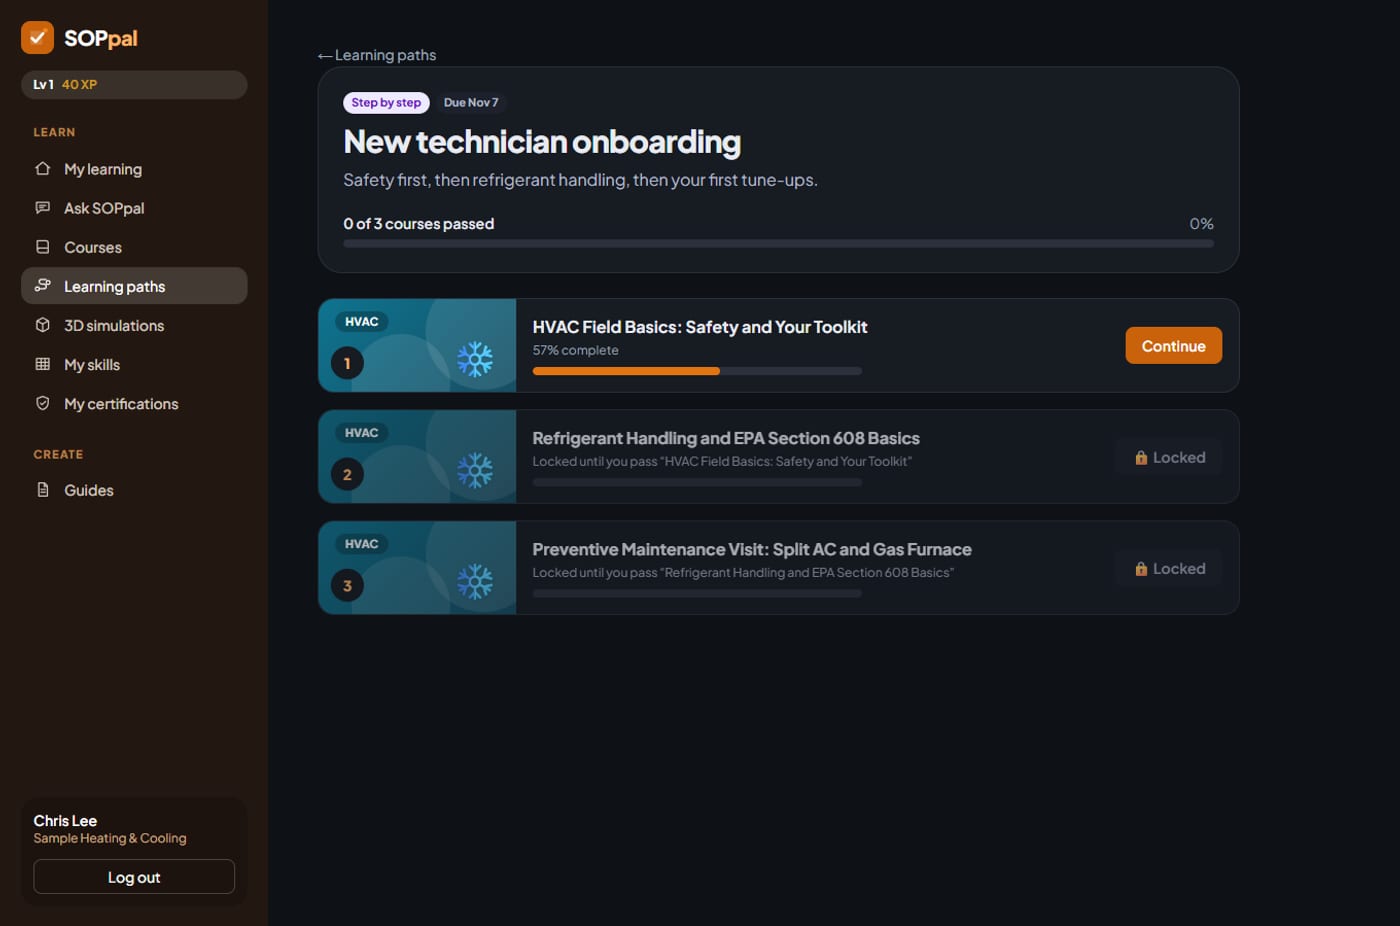Click the 'New technician onboarding' heading
The image size is (1400, 926).
[542, 142]
